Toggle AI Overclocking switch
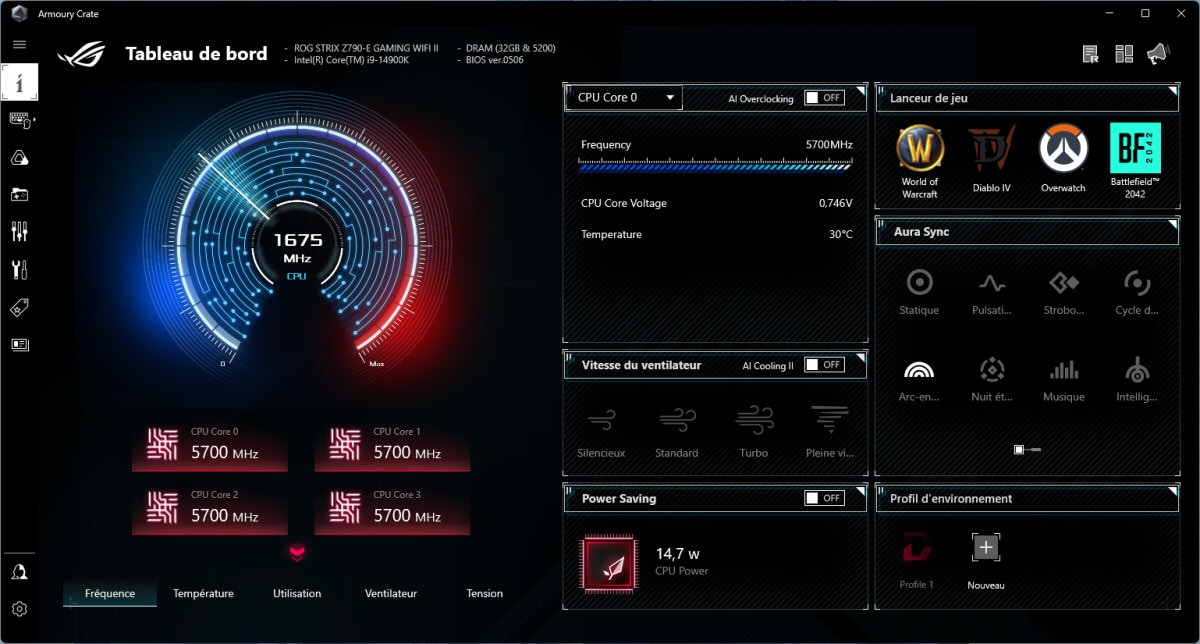The height and width of the screenshot is (644, 1200). pos(824,98)
